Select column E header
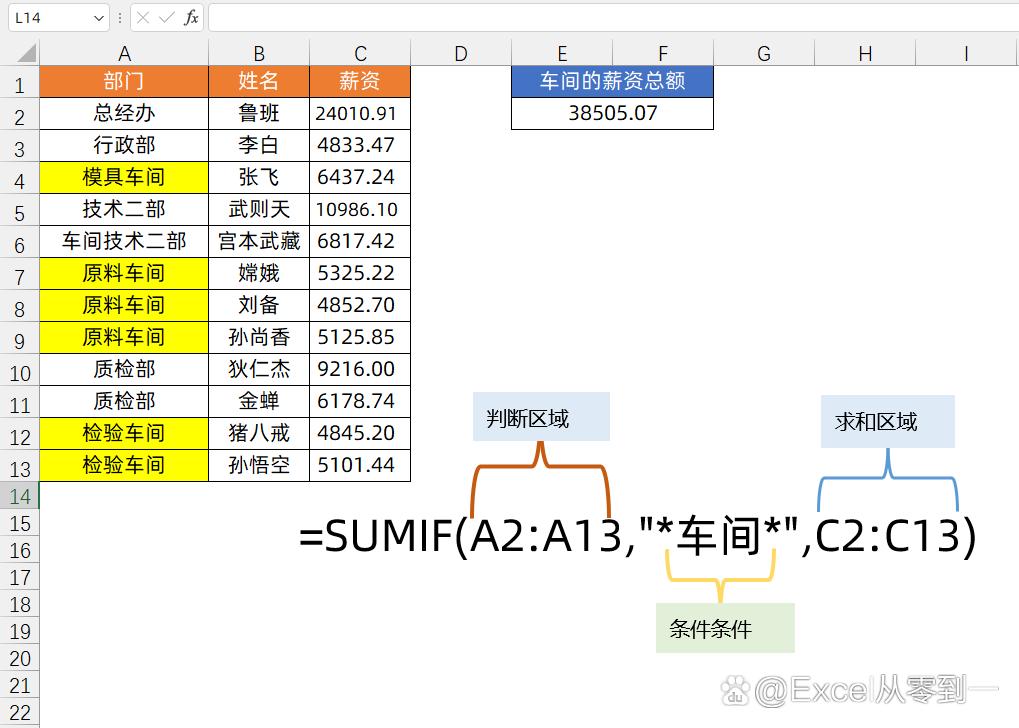Image resolution: width=1019 pixels, height=728 pixels. point(562,53)
